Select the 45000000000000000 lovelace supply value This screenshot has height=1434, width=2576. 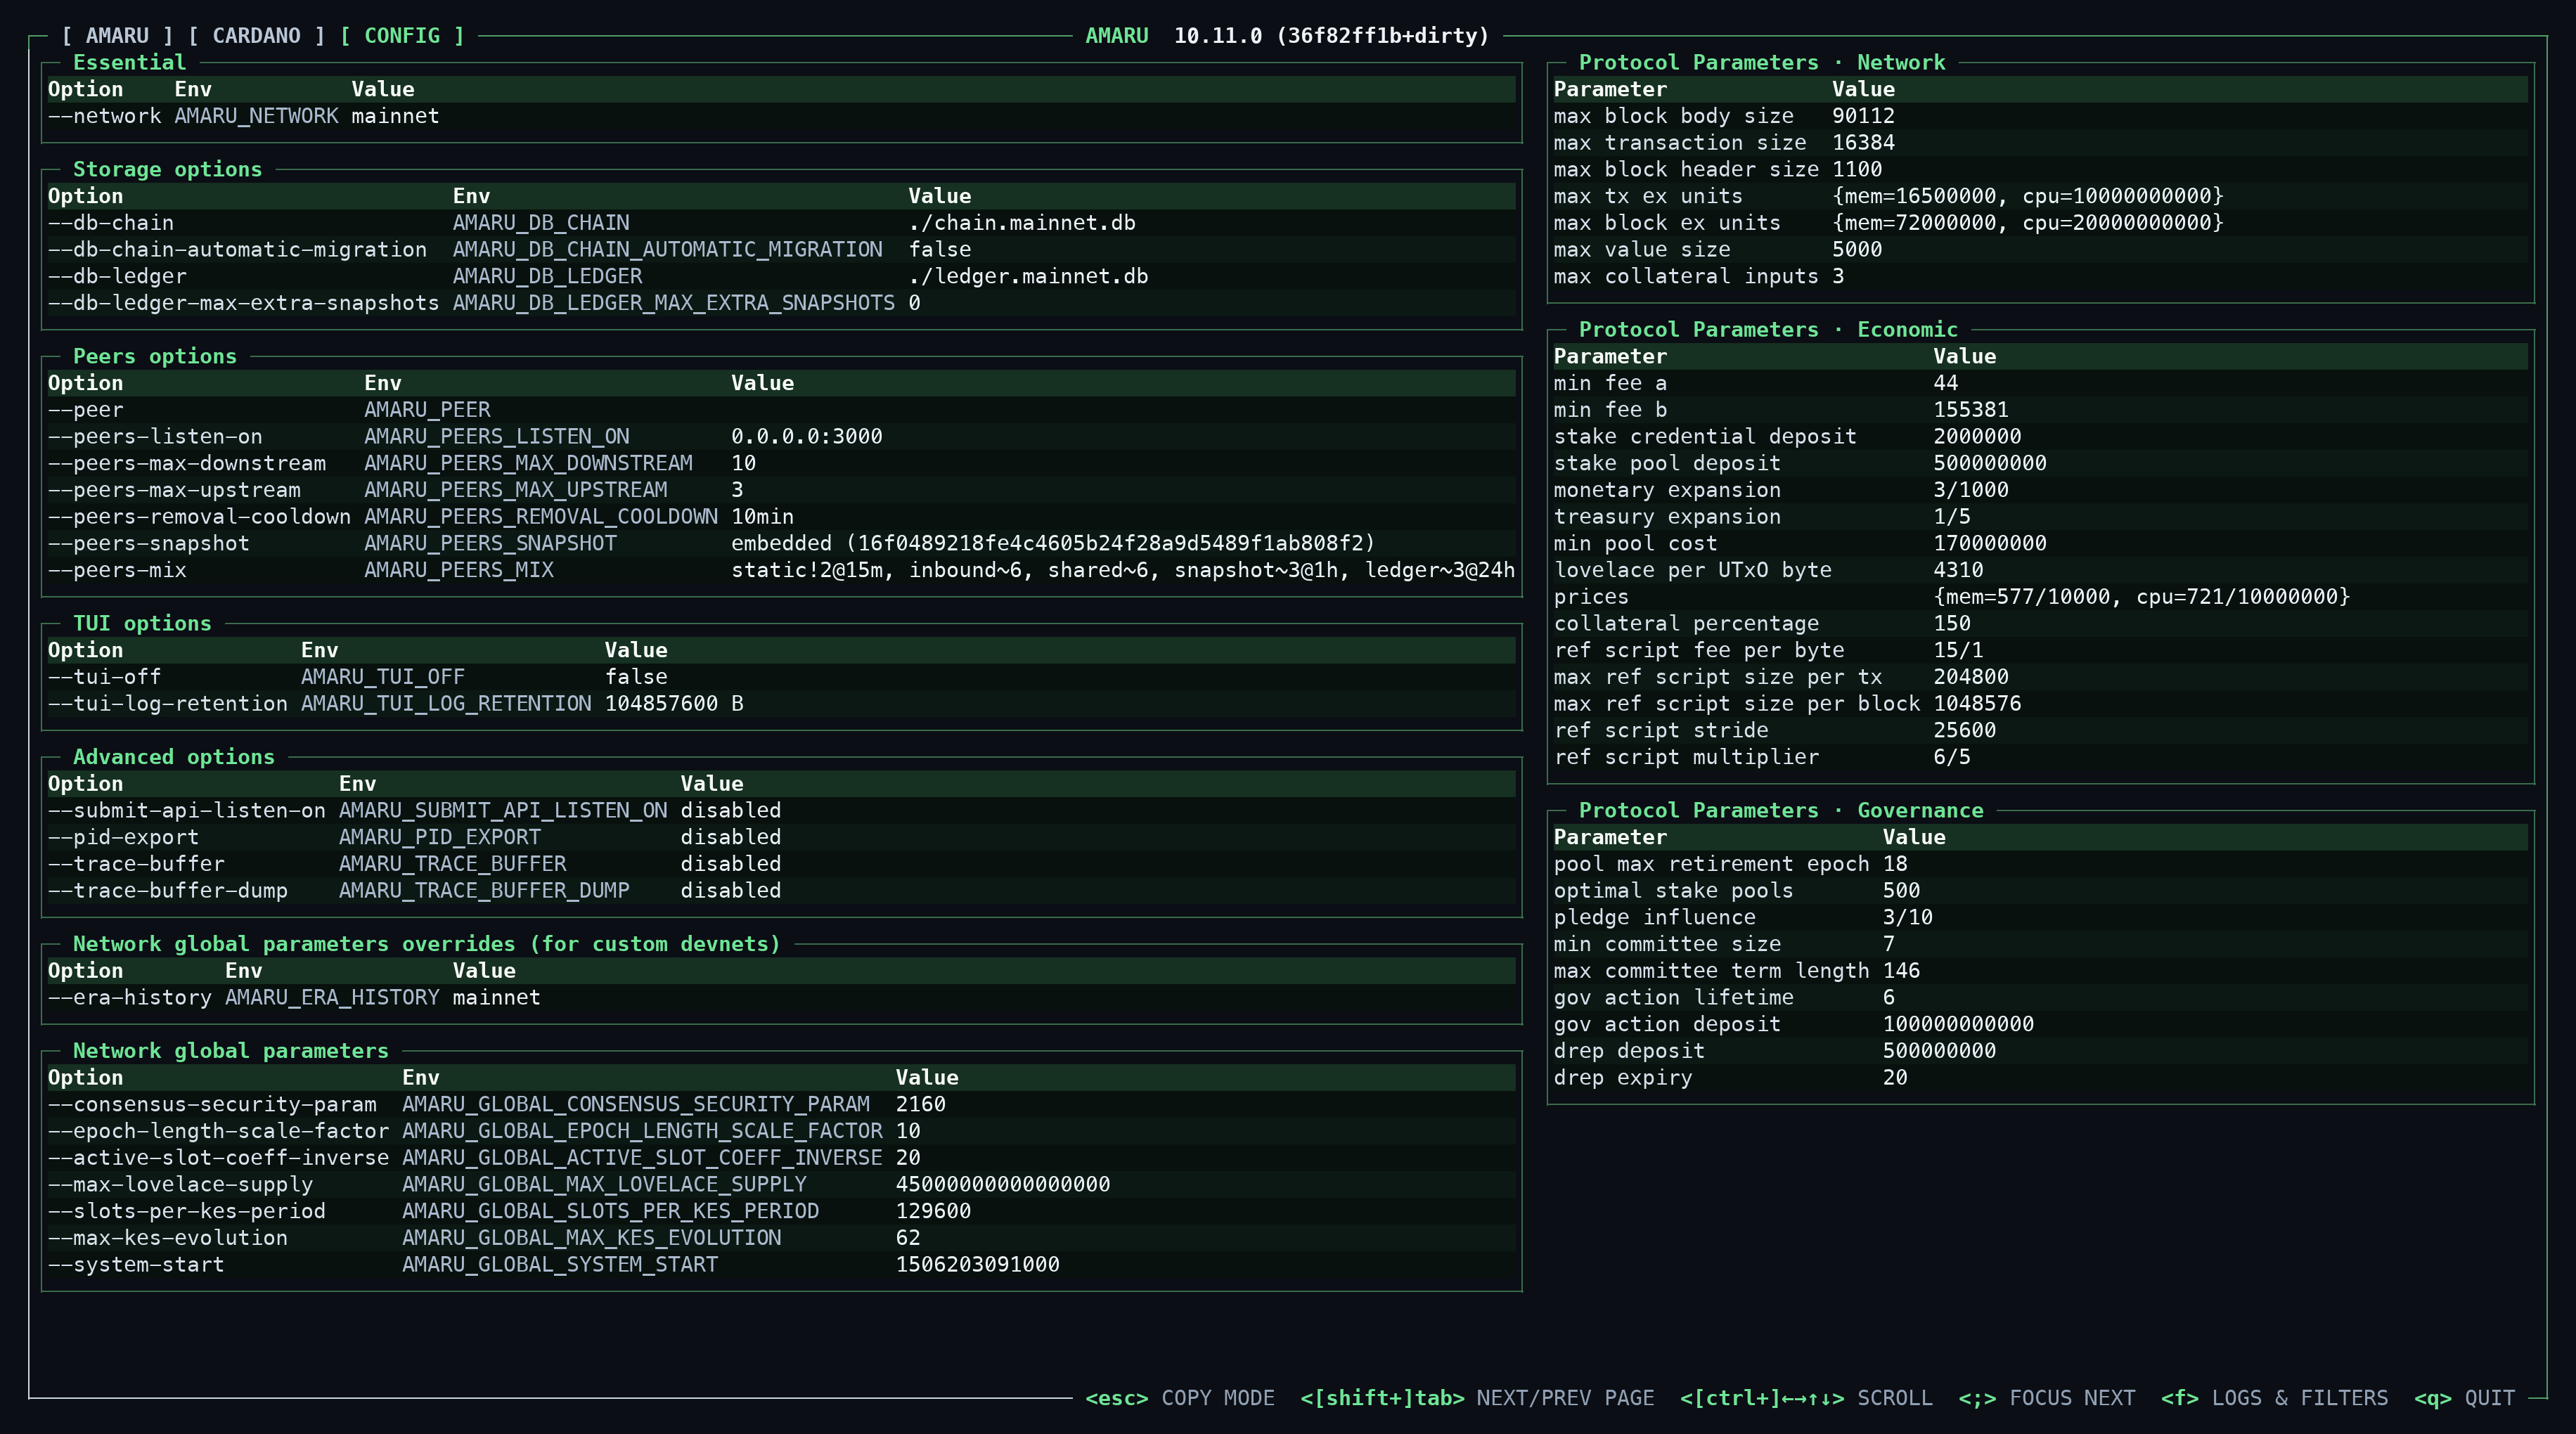1003,1184
